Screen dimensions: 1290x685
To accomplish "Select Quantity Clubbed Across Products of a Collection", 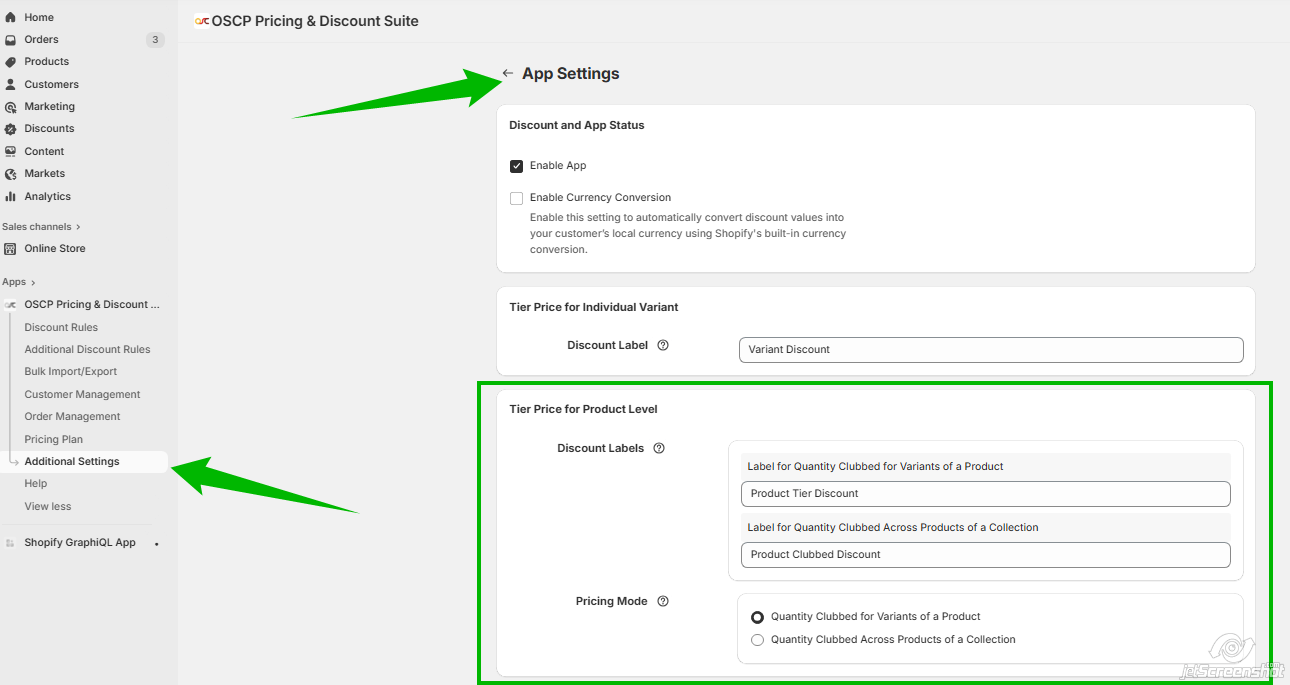I will click(x=757, y=640).
